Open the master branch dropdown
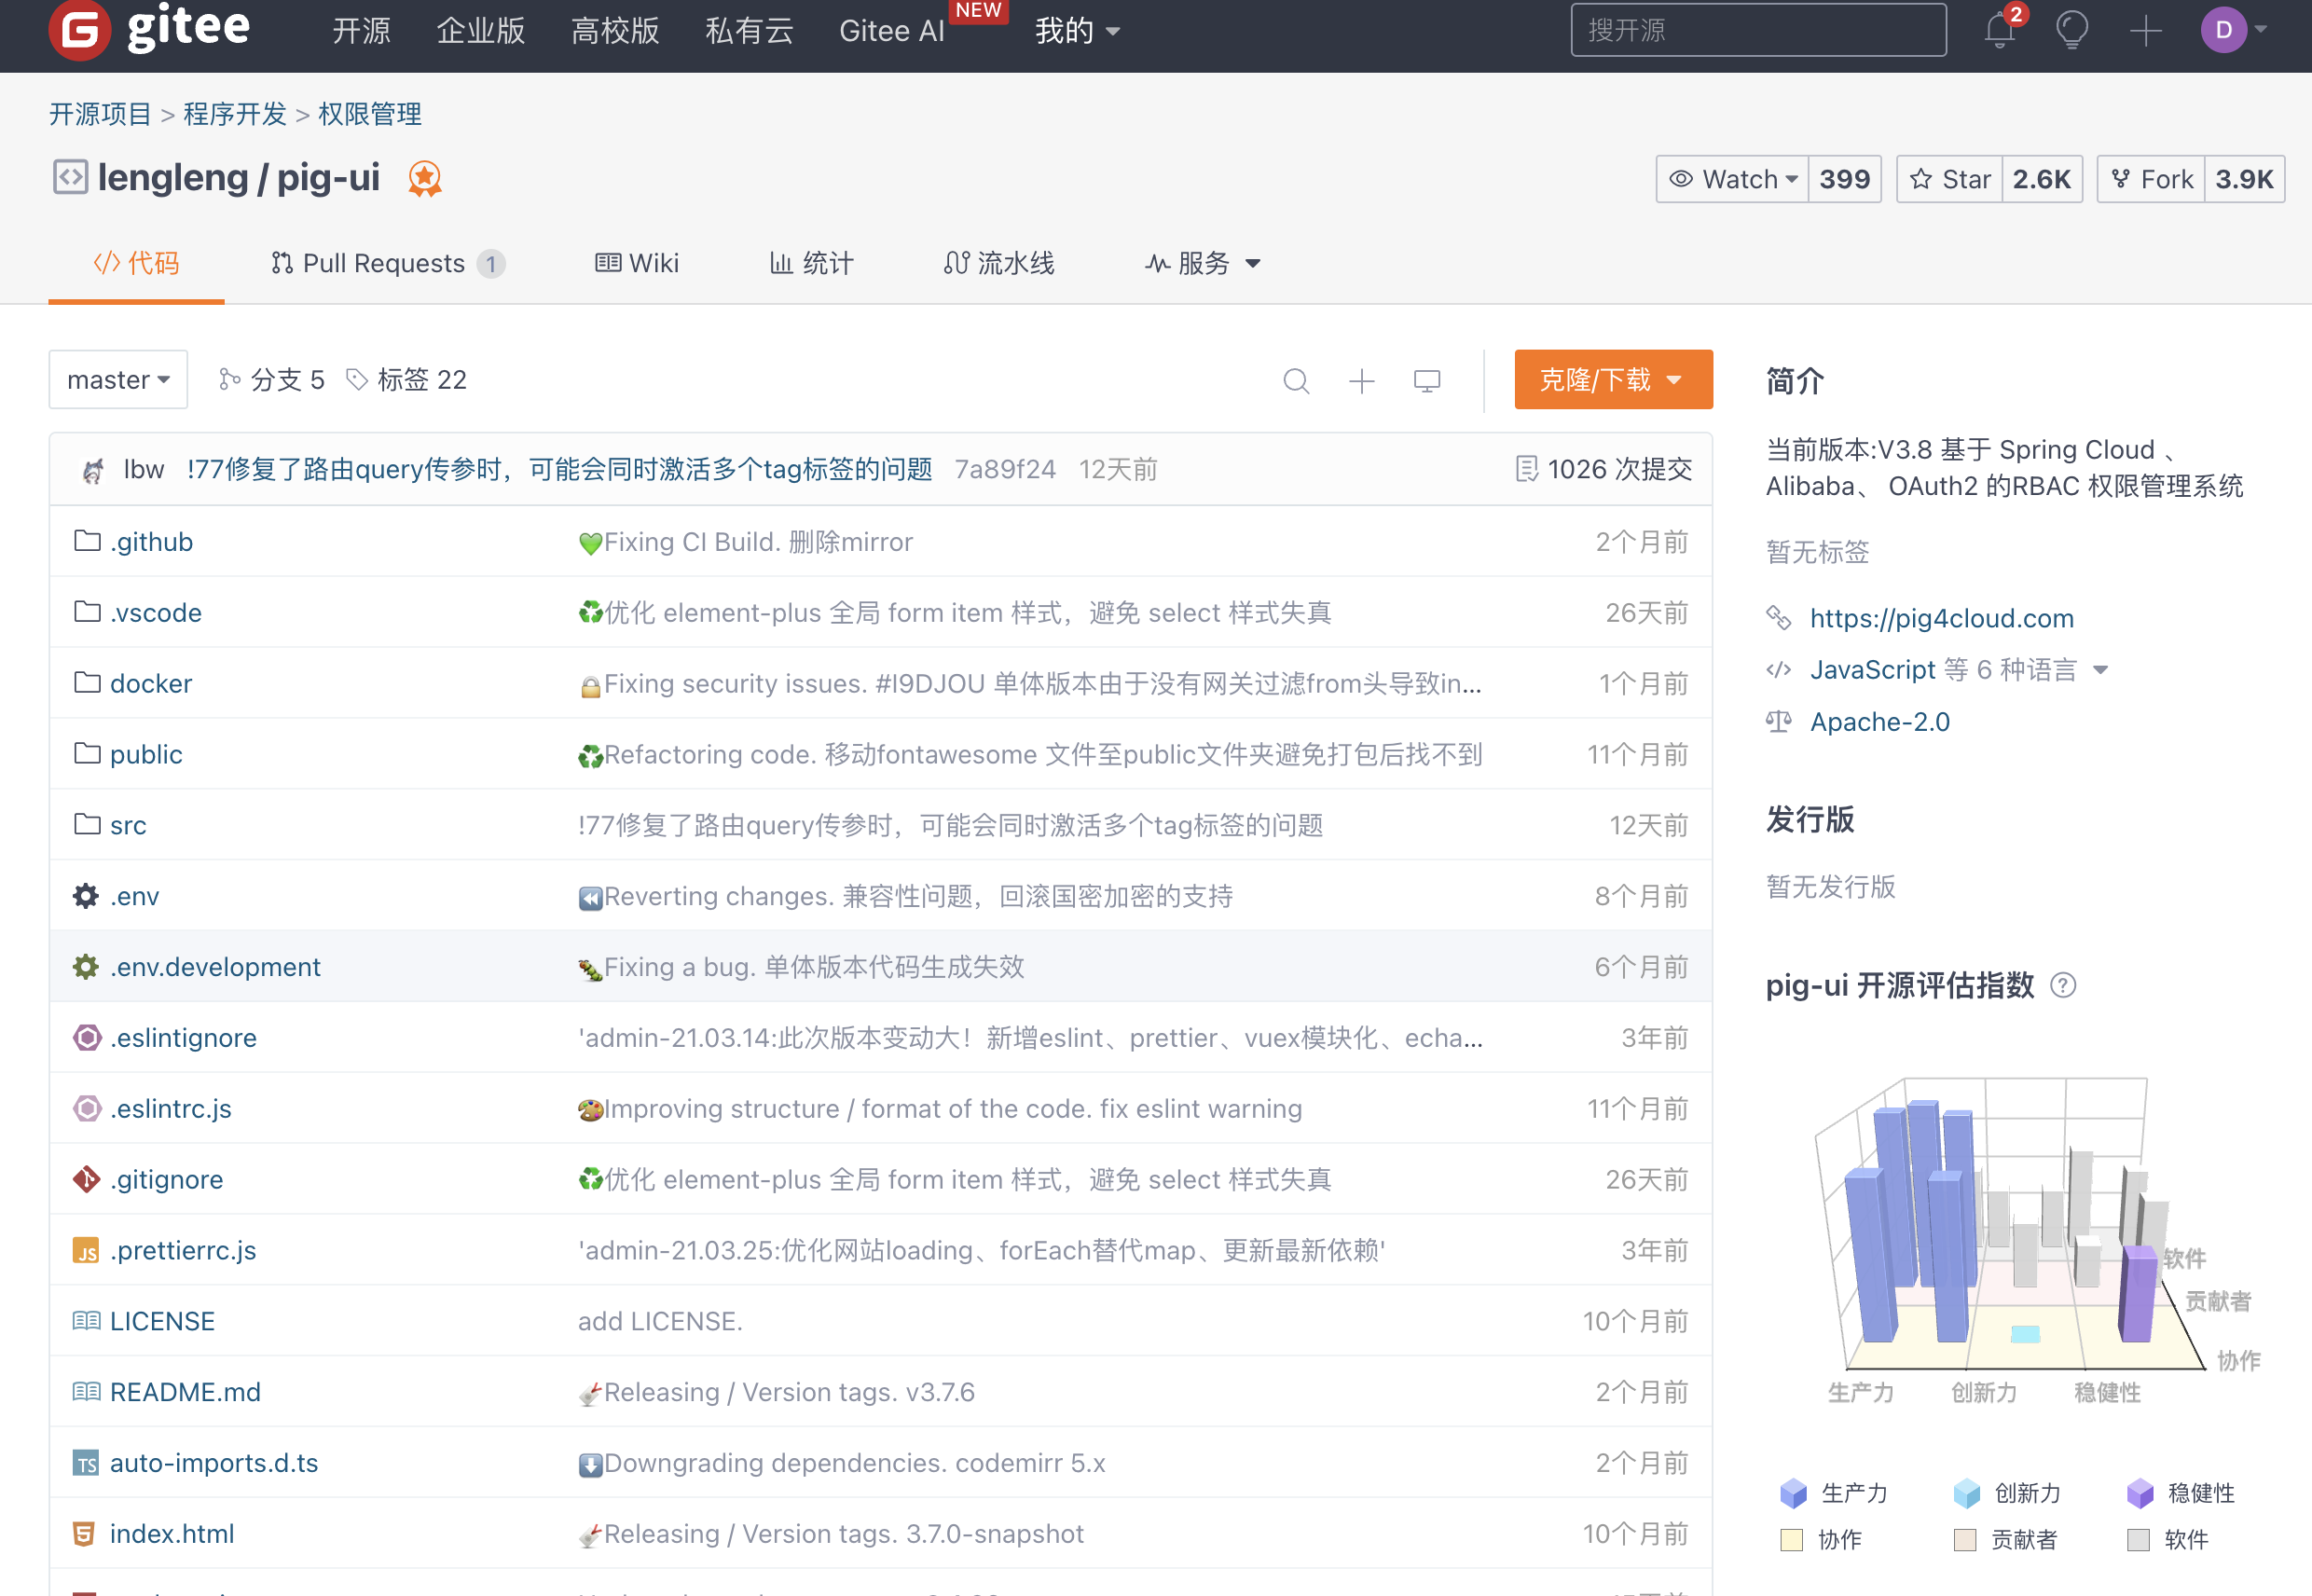The width and height of the screenshot is (2312, 1596). pos(118,380)
